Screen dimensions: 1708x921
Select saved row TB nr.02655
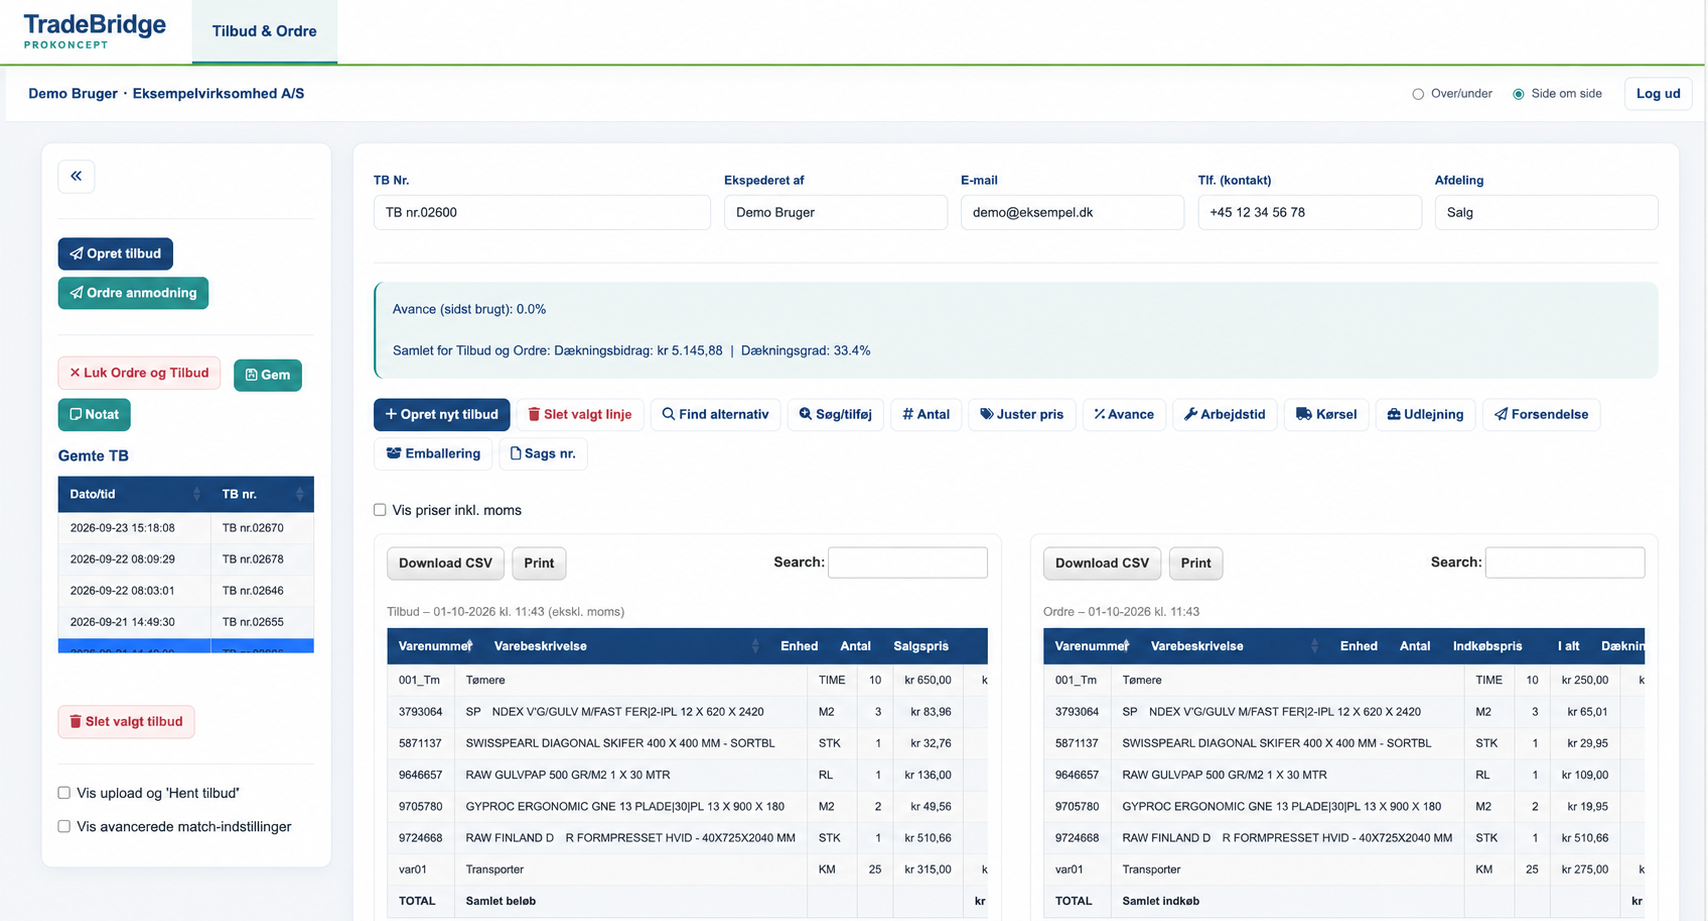click(x=186, y=622)
